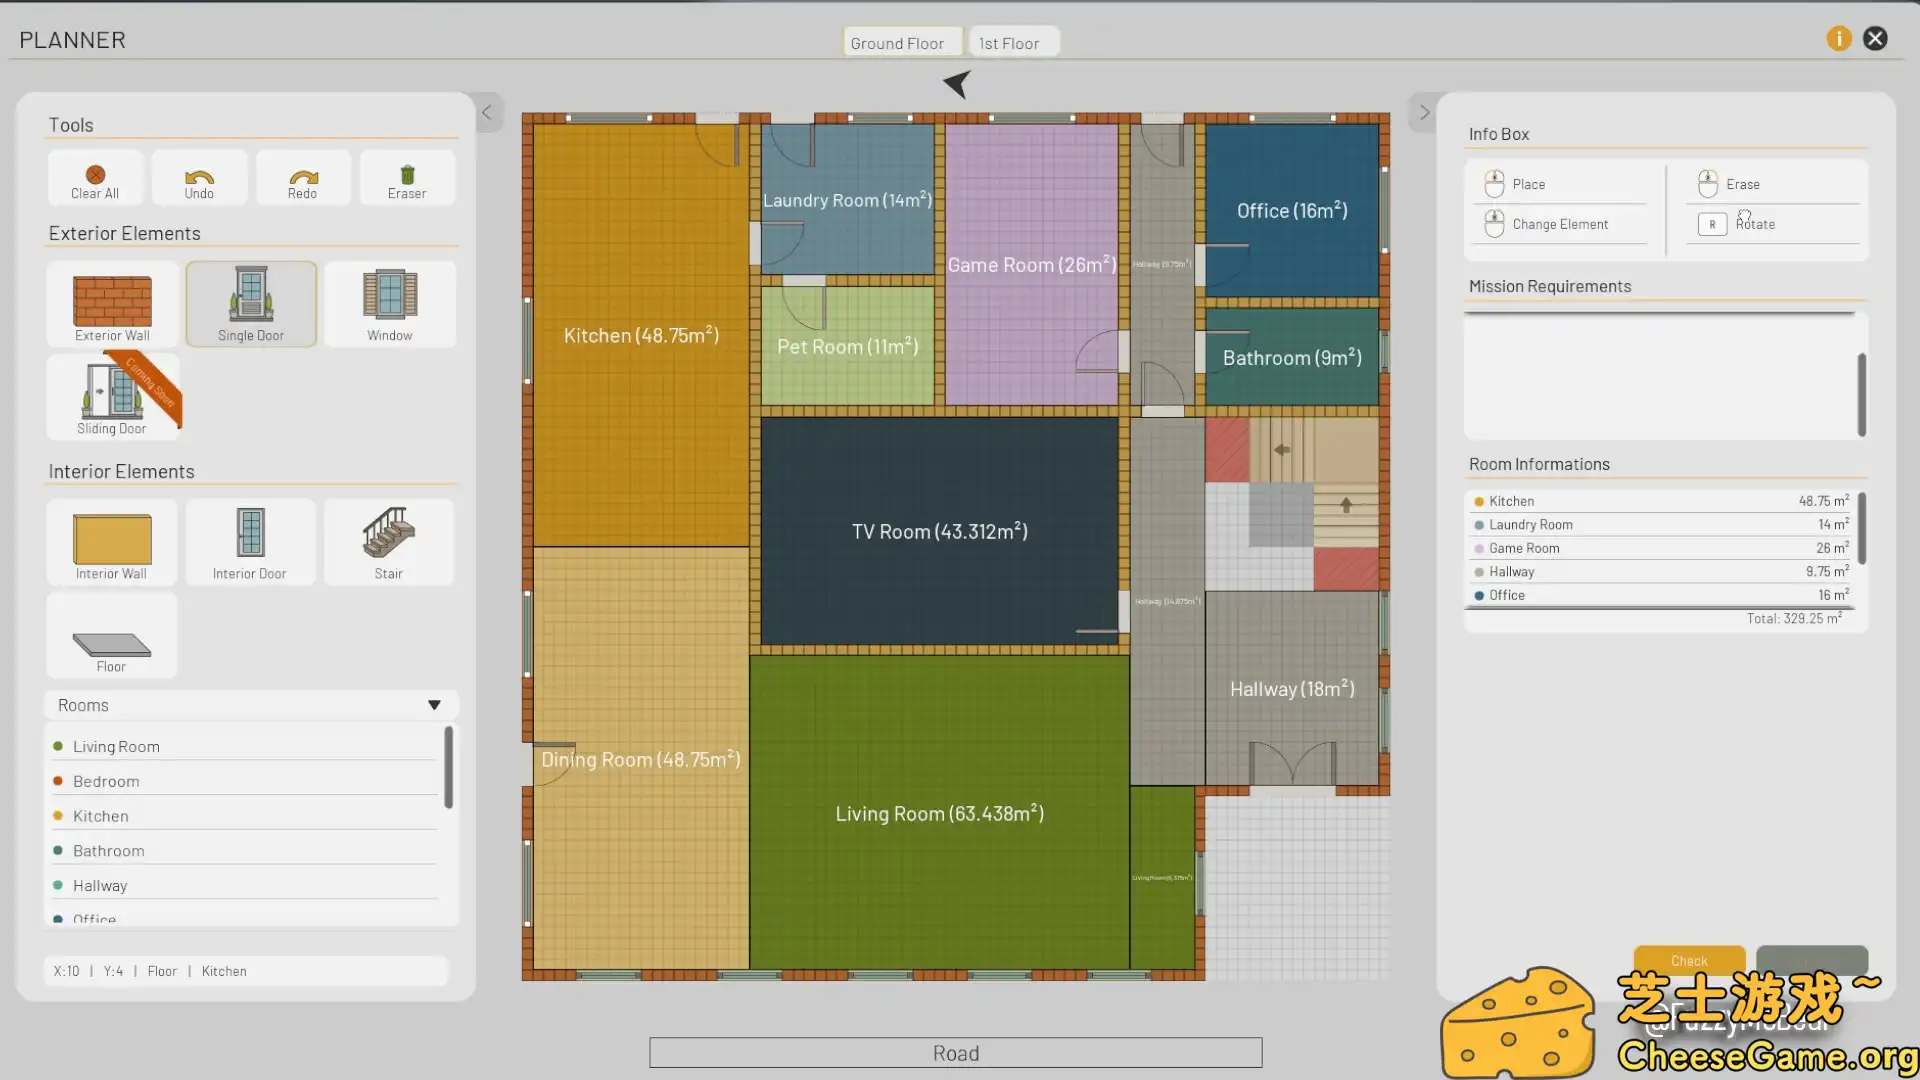The image size is (1920, 1080).
Task: Select Living Room in rooms list
Action: (116, 747)
